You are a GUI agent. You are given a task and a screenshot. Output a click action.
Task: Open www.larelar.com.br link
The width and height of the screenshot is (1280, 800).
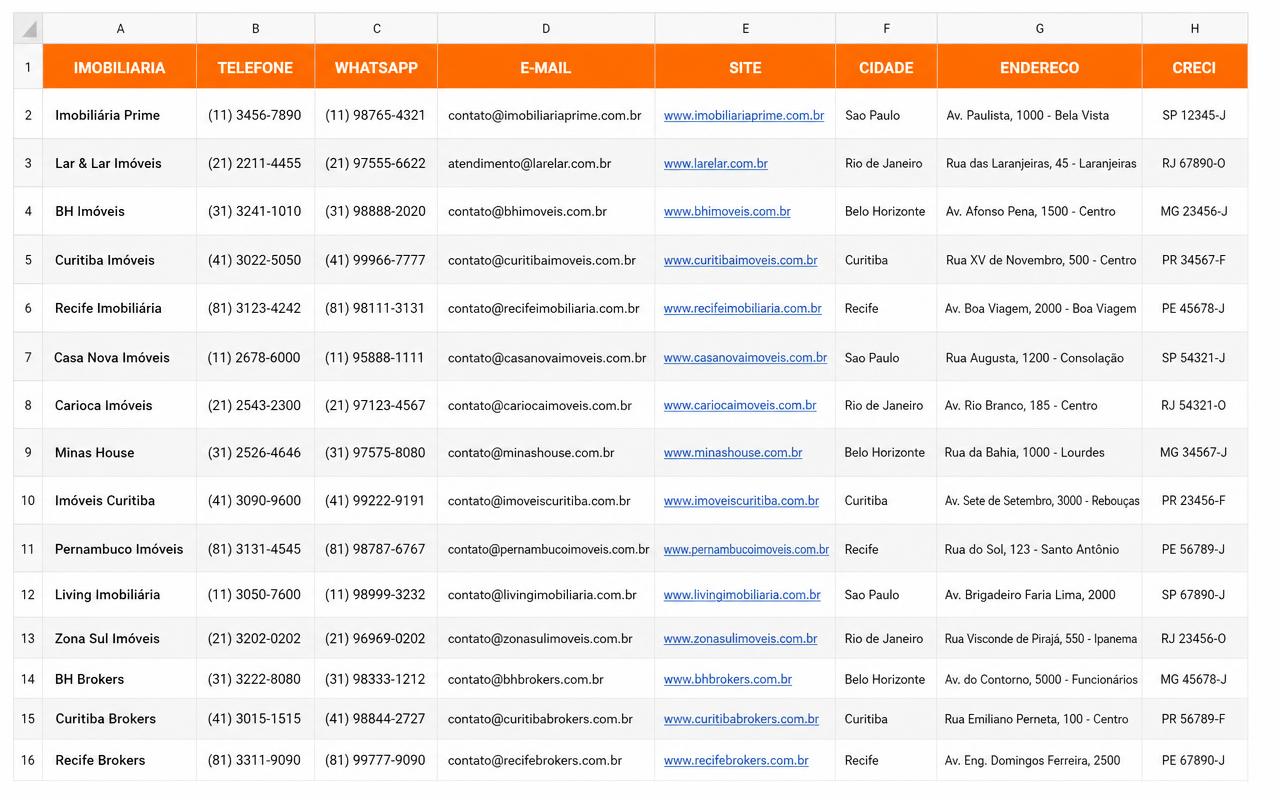716,163
